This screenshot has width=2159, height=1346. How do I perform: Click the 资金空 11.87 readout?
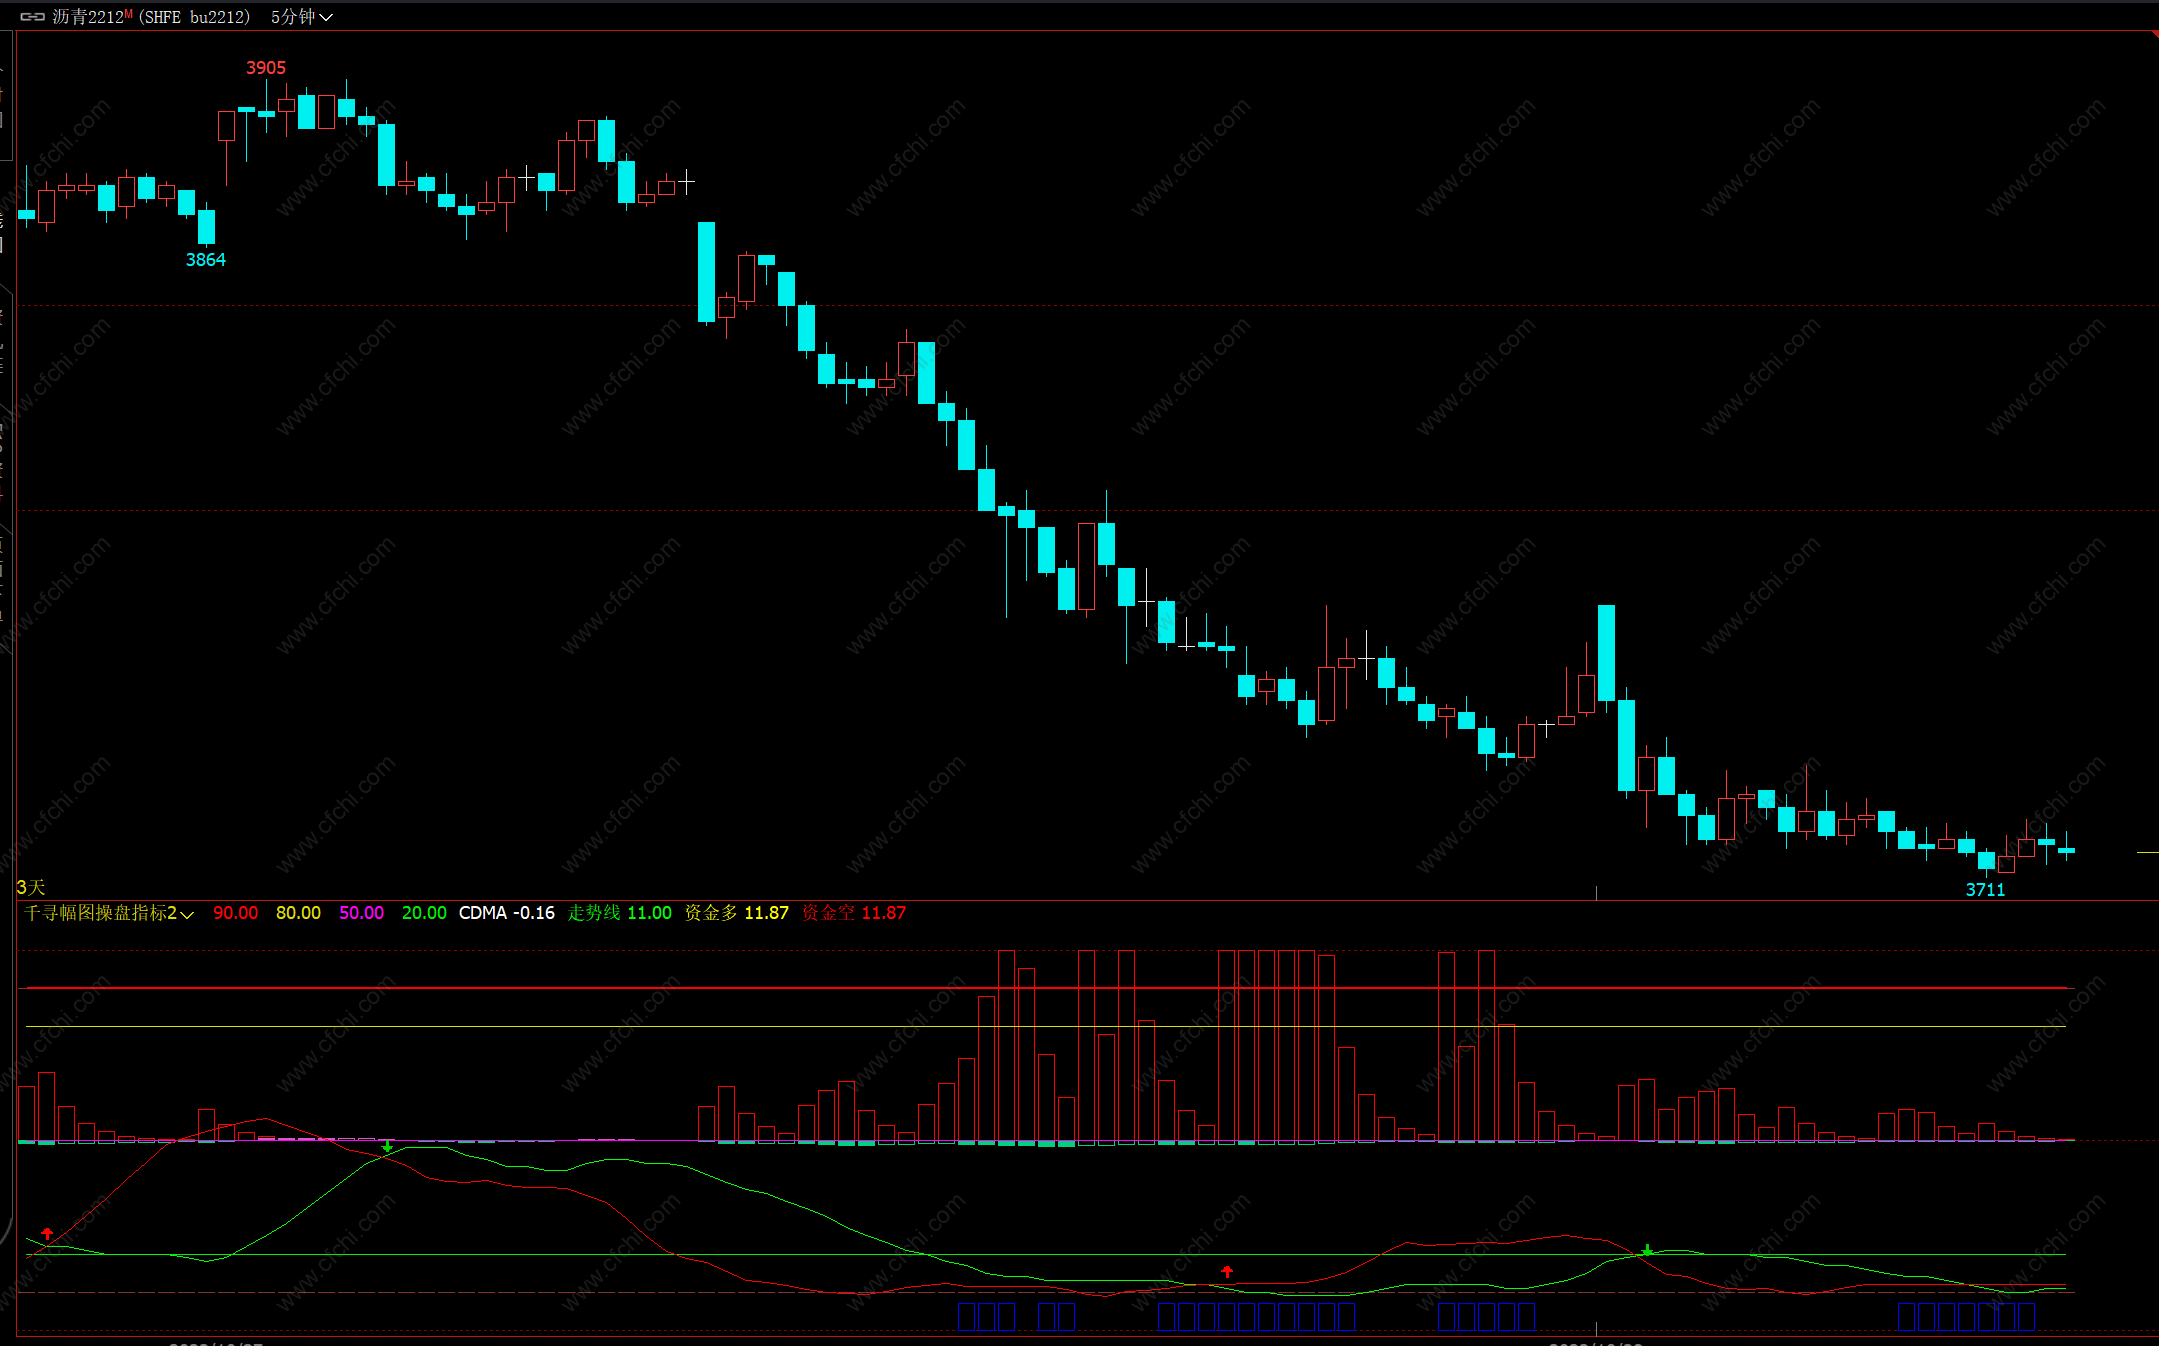click(x=853, y=913)
